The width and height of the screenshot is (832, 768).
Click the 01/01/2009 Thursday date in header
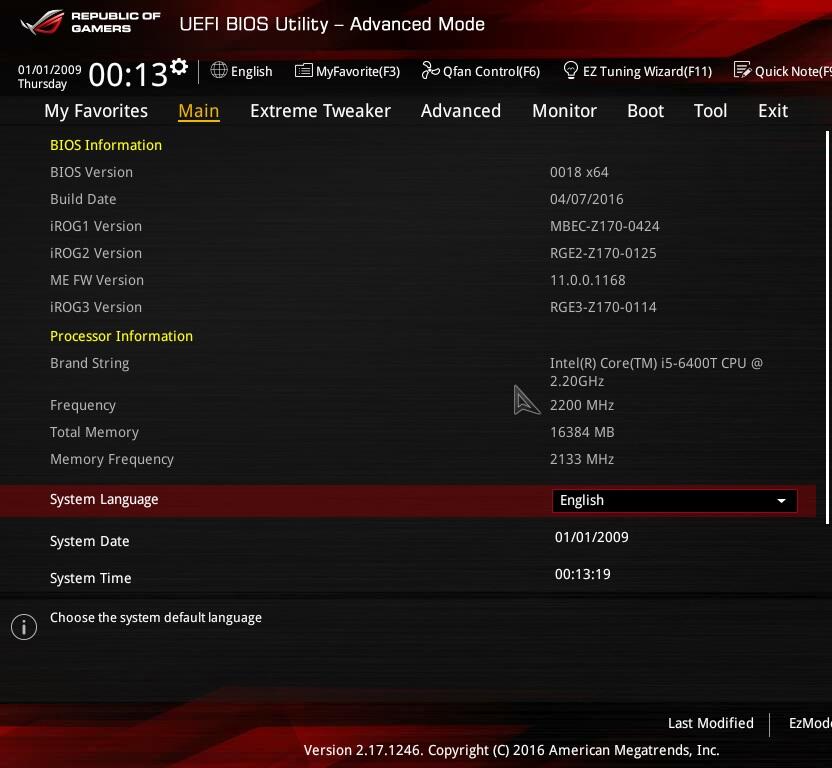click(x=49, y=76)
